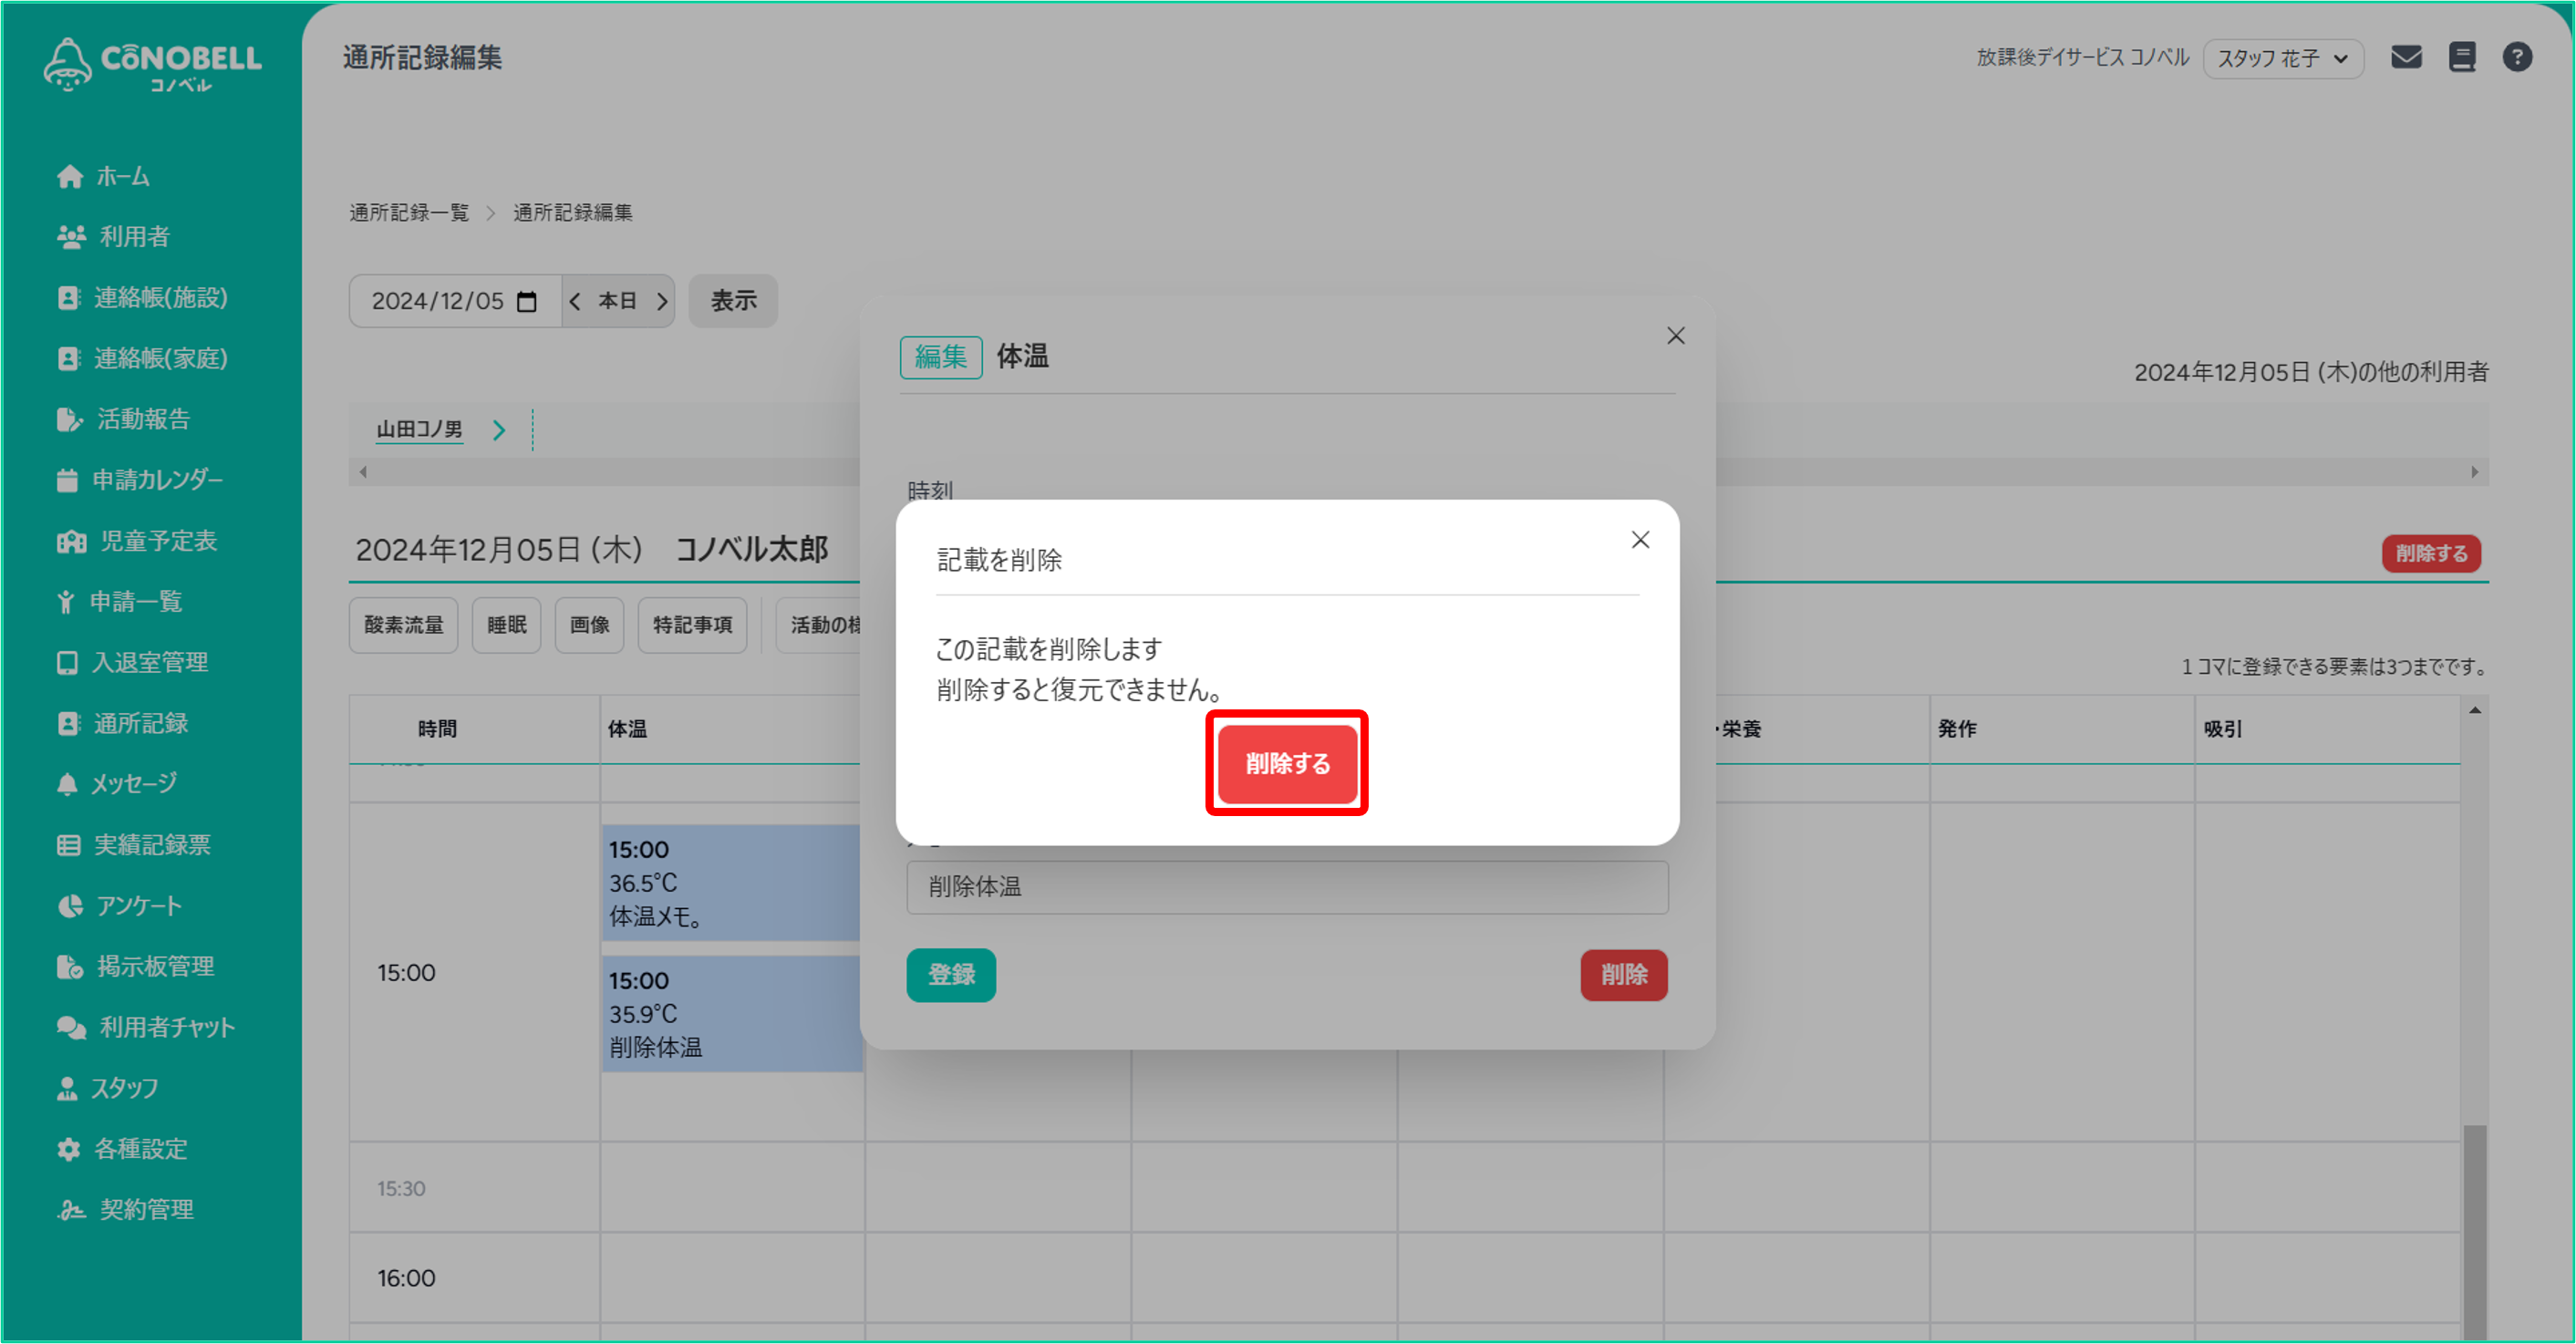Go to next day with right chevron
Viewport: 2576px width, 1344px height.
(x=661, y=301)
